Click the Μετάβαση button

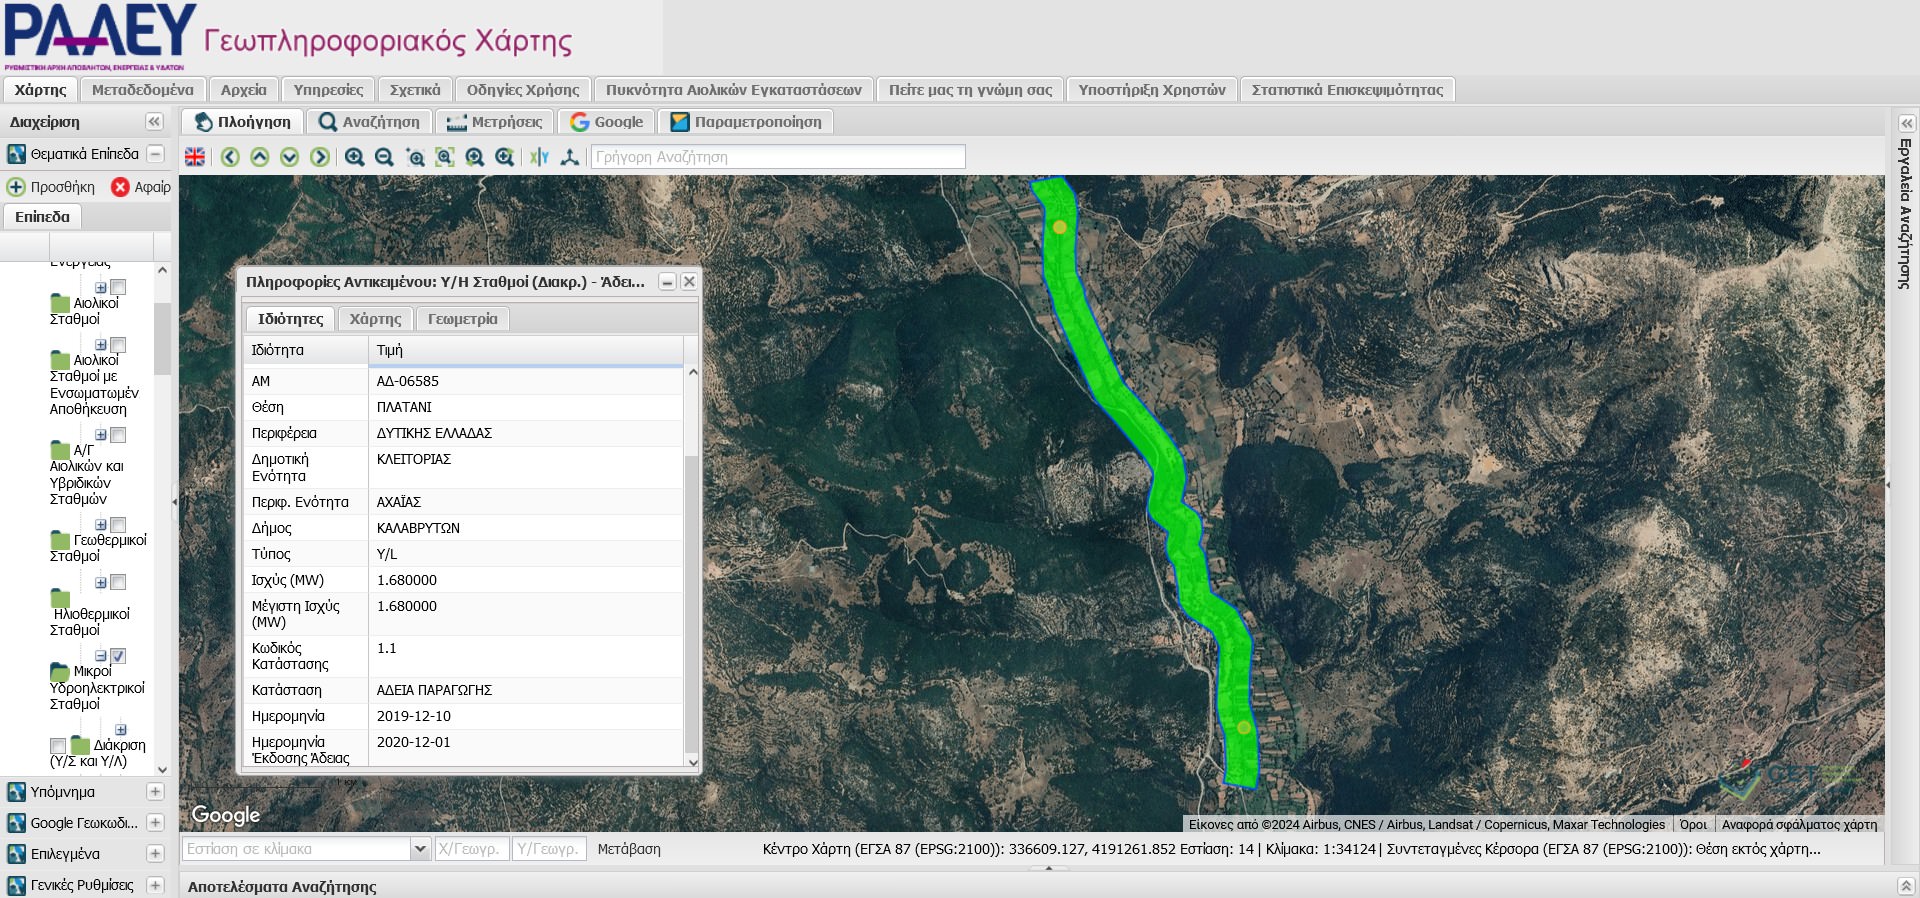(629, 849)
